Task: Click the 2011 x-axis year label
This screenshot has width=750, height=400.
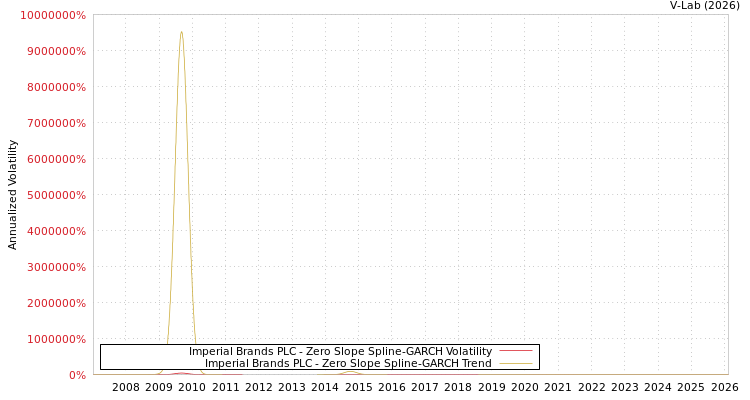Action: coord(225,388)
